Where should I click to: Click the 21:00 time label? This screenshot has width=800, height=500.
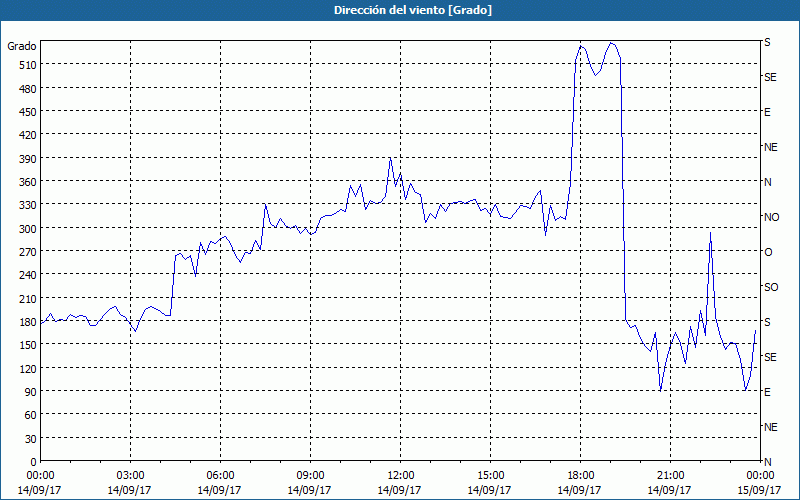click(x=669, y=476)
